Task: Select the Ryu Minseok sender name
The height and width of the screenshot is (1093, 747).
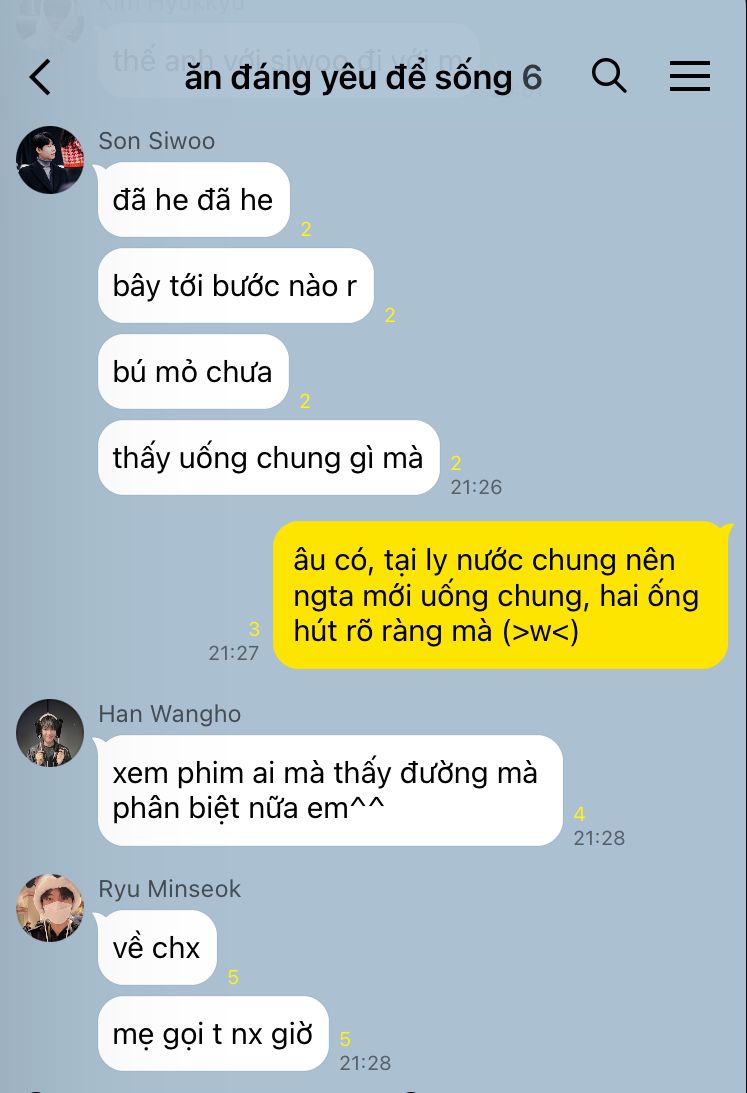Action: [169, 889]
